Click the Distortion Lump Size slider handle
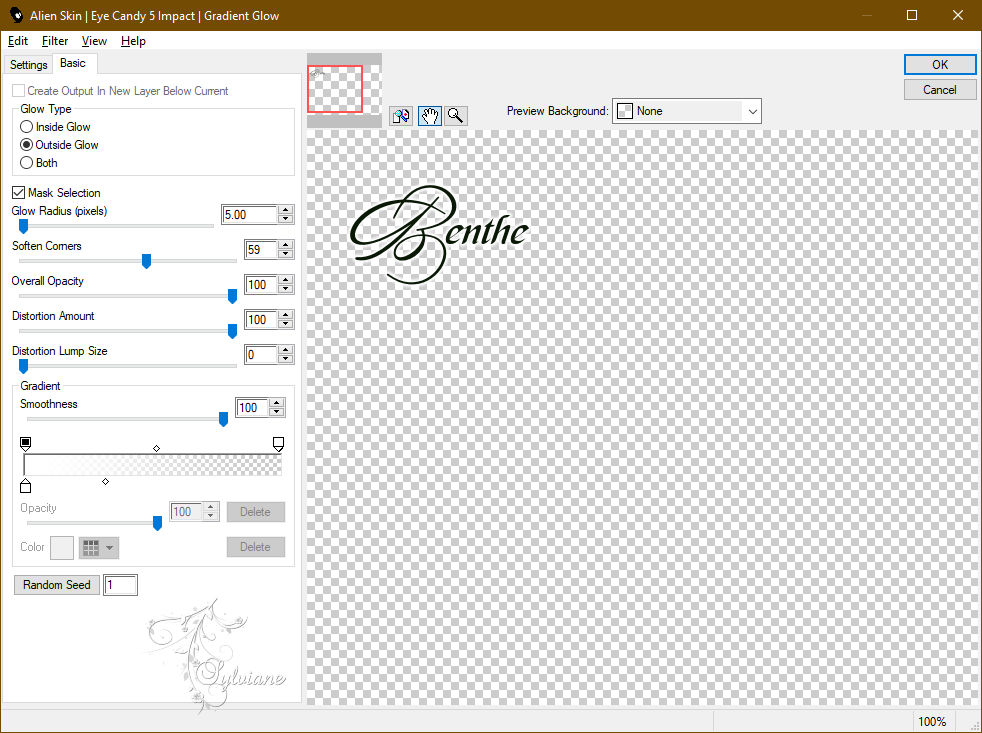This screenshot has height=733, width=982. click(x=23, y=366)
